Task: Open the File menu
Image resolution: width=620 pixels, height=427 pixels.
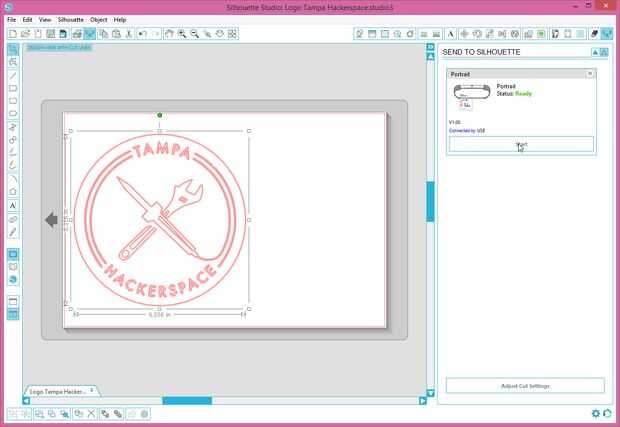Action: (11, 19)
